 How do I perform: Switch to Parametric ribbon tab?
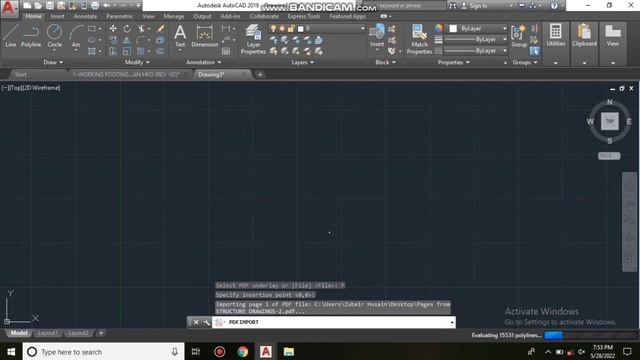119,16
